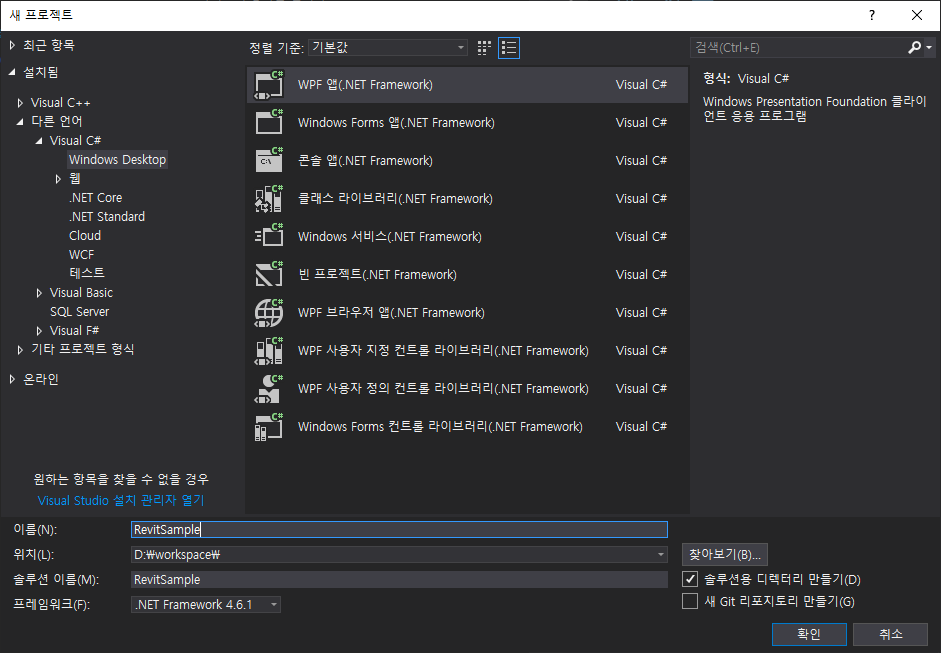Click the 솔루션 이름 input field
Screen dimensions: 941x653
coord(399,579)
